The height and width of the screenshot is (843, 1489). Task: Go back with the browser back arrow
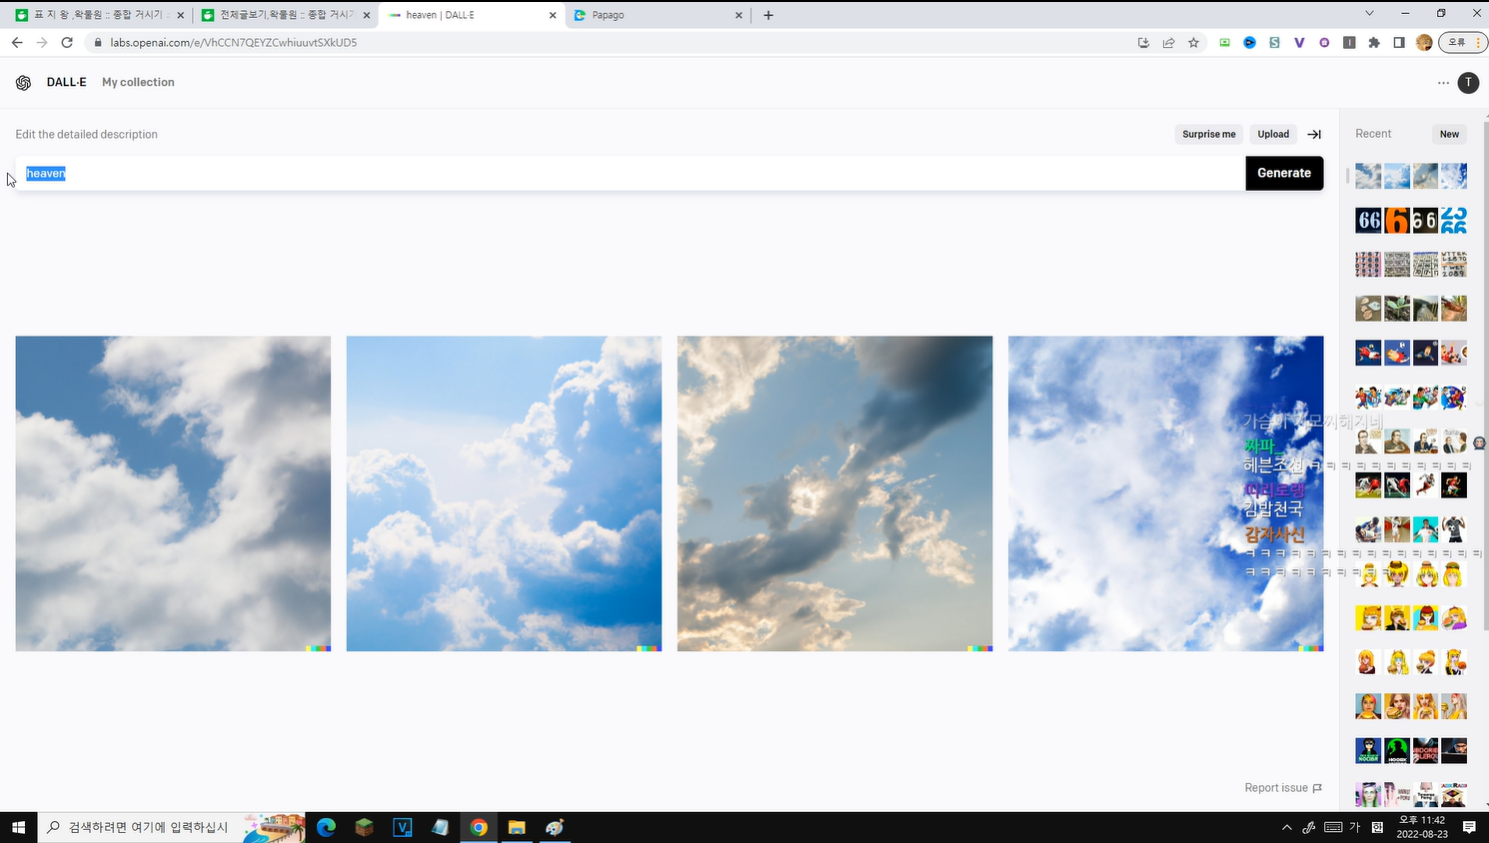(17, 43)
